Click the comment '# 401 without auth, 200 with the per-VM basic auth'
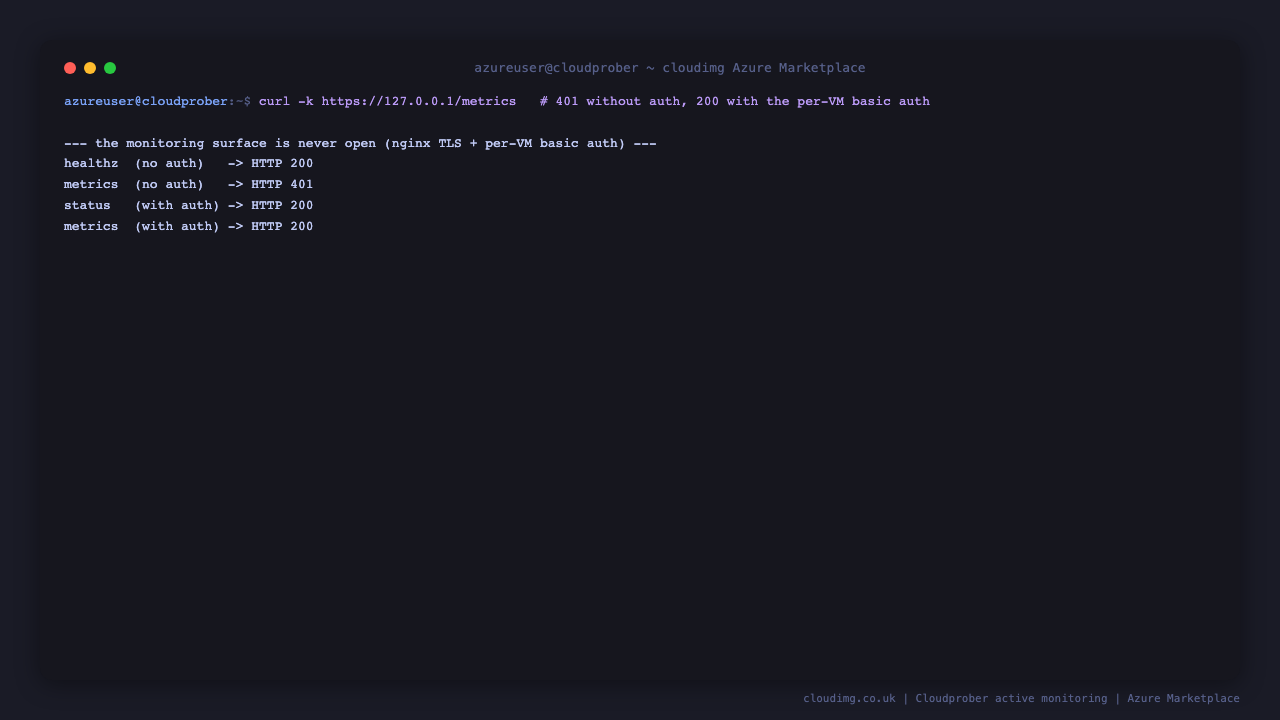Screen dimensions: 1280x720 click(735, 101)
